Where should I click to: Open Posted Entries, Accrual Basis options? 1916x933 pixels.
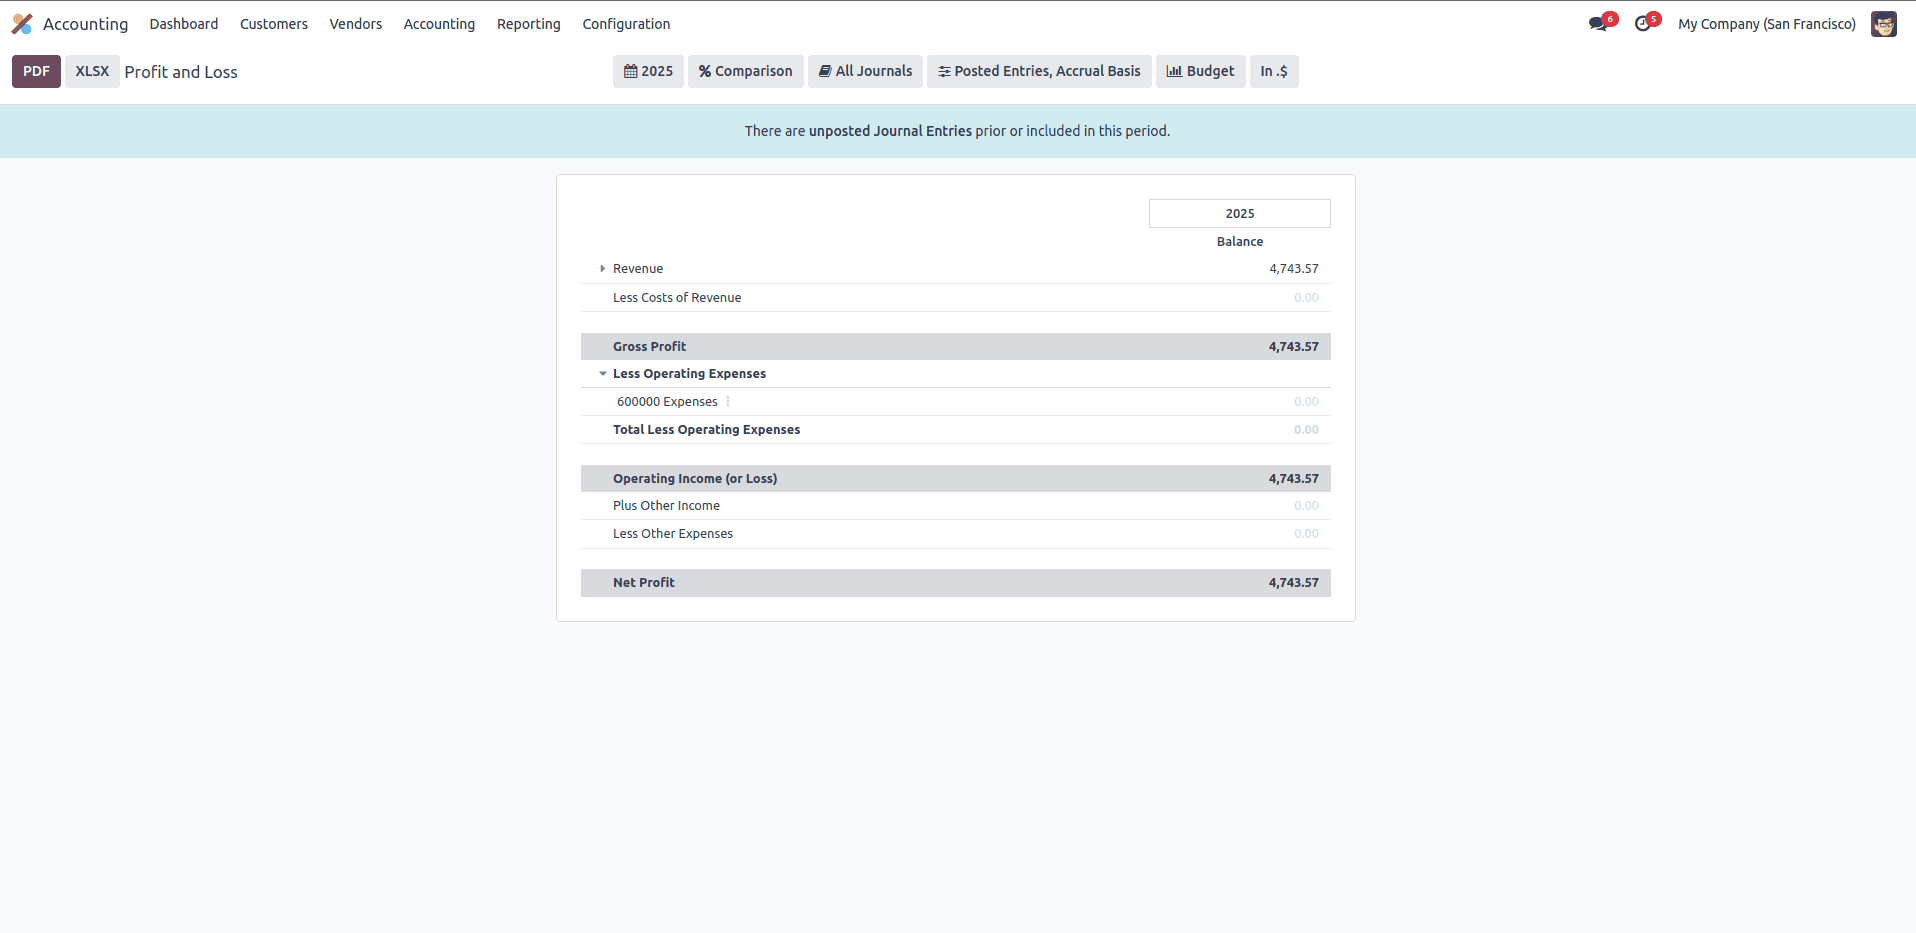point(1039,71)
